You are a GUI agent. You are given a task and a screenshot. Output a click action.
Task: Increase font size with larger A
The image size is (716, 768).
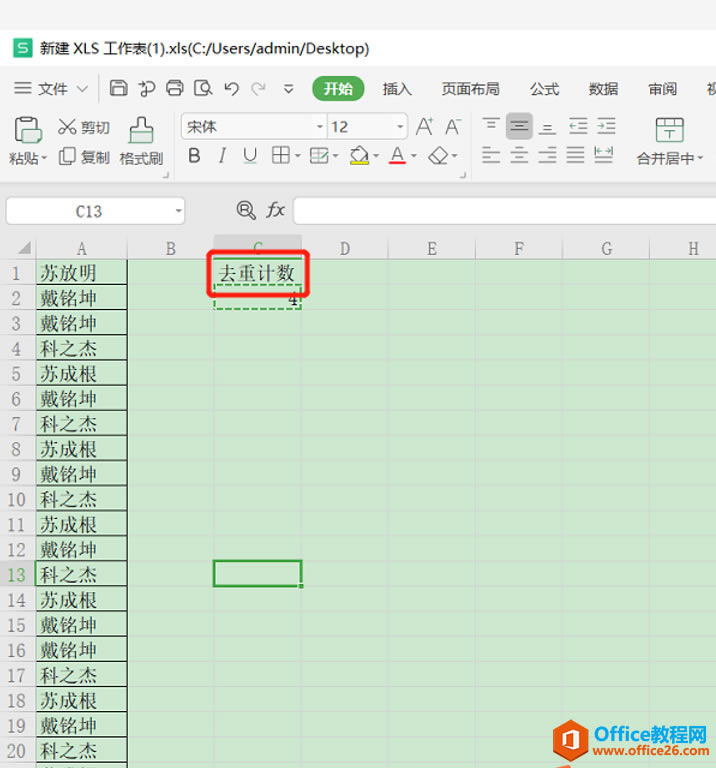tap(424, 126)
